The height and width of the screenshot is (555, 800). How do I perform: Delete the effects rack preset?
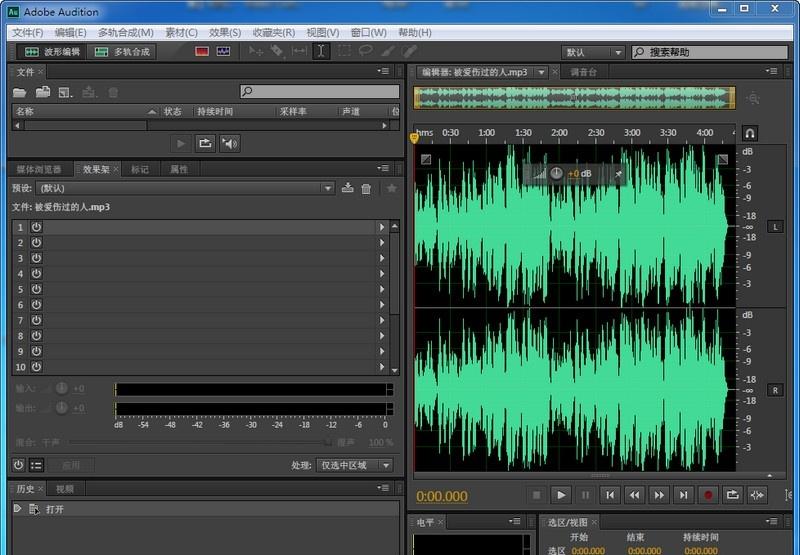[366, 188]
